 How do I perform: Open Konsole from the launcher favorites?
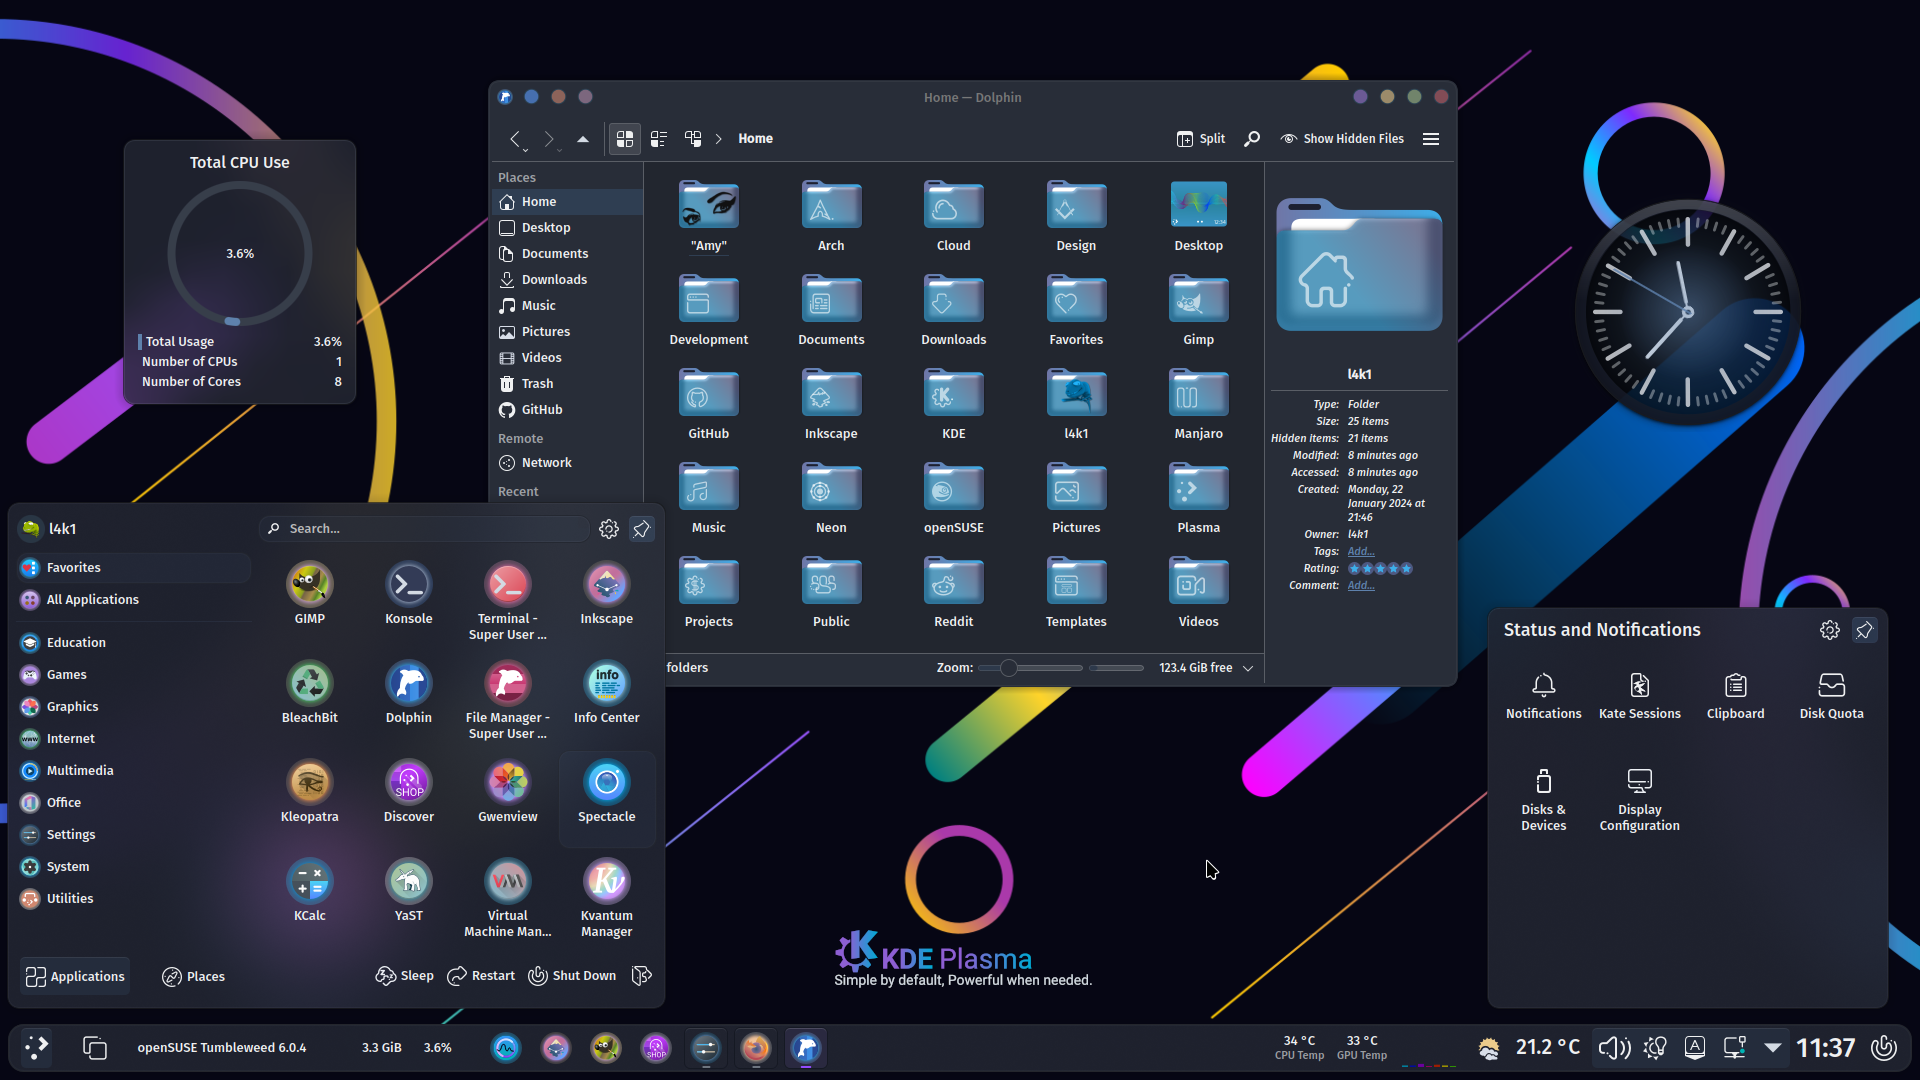408,594
